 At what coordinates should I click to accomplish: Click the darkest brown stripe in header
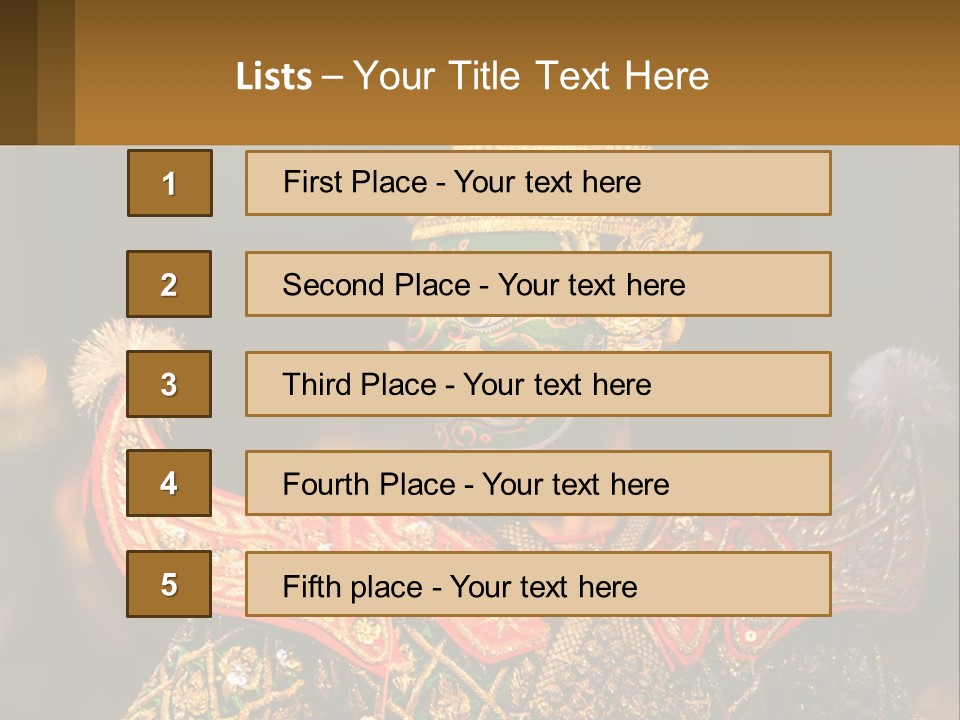pyautogui.click(x=18, y=72)
